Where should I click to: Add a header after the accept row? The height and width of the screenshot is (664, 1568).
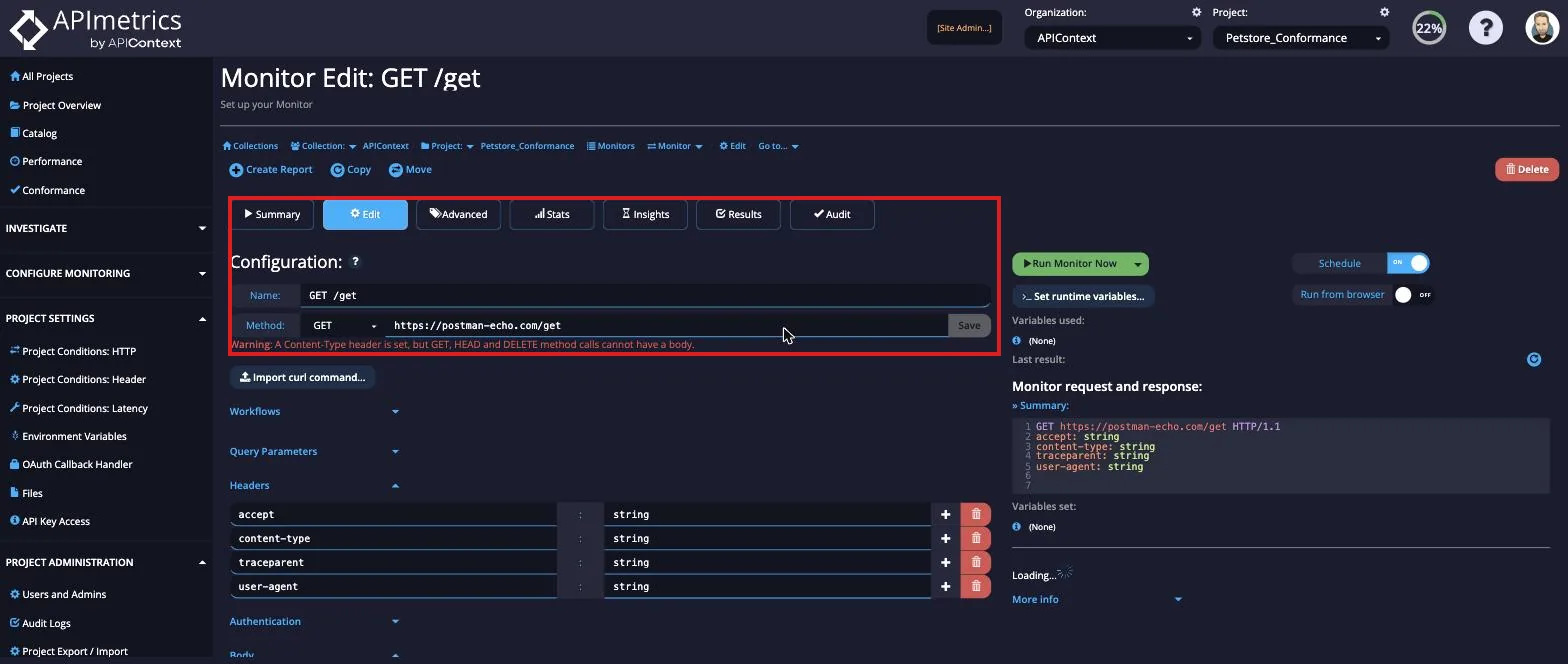[x=945, y=514]
